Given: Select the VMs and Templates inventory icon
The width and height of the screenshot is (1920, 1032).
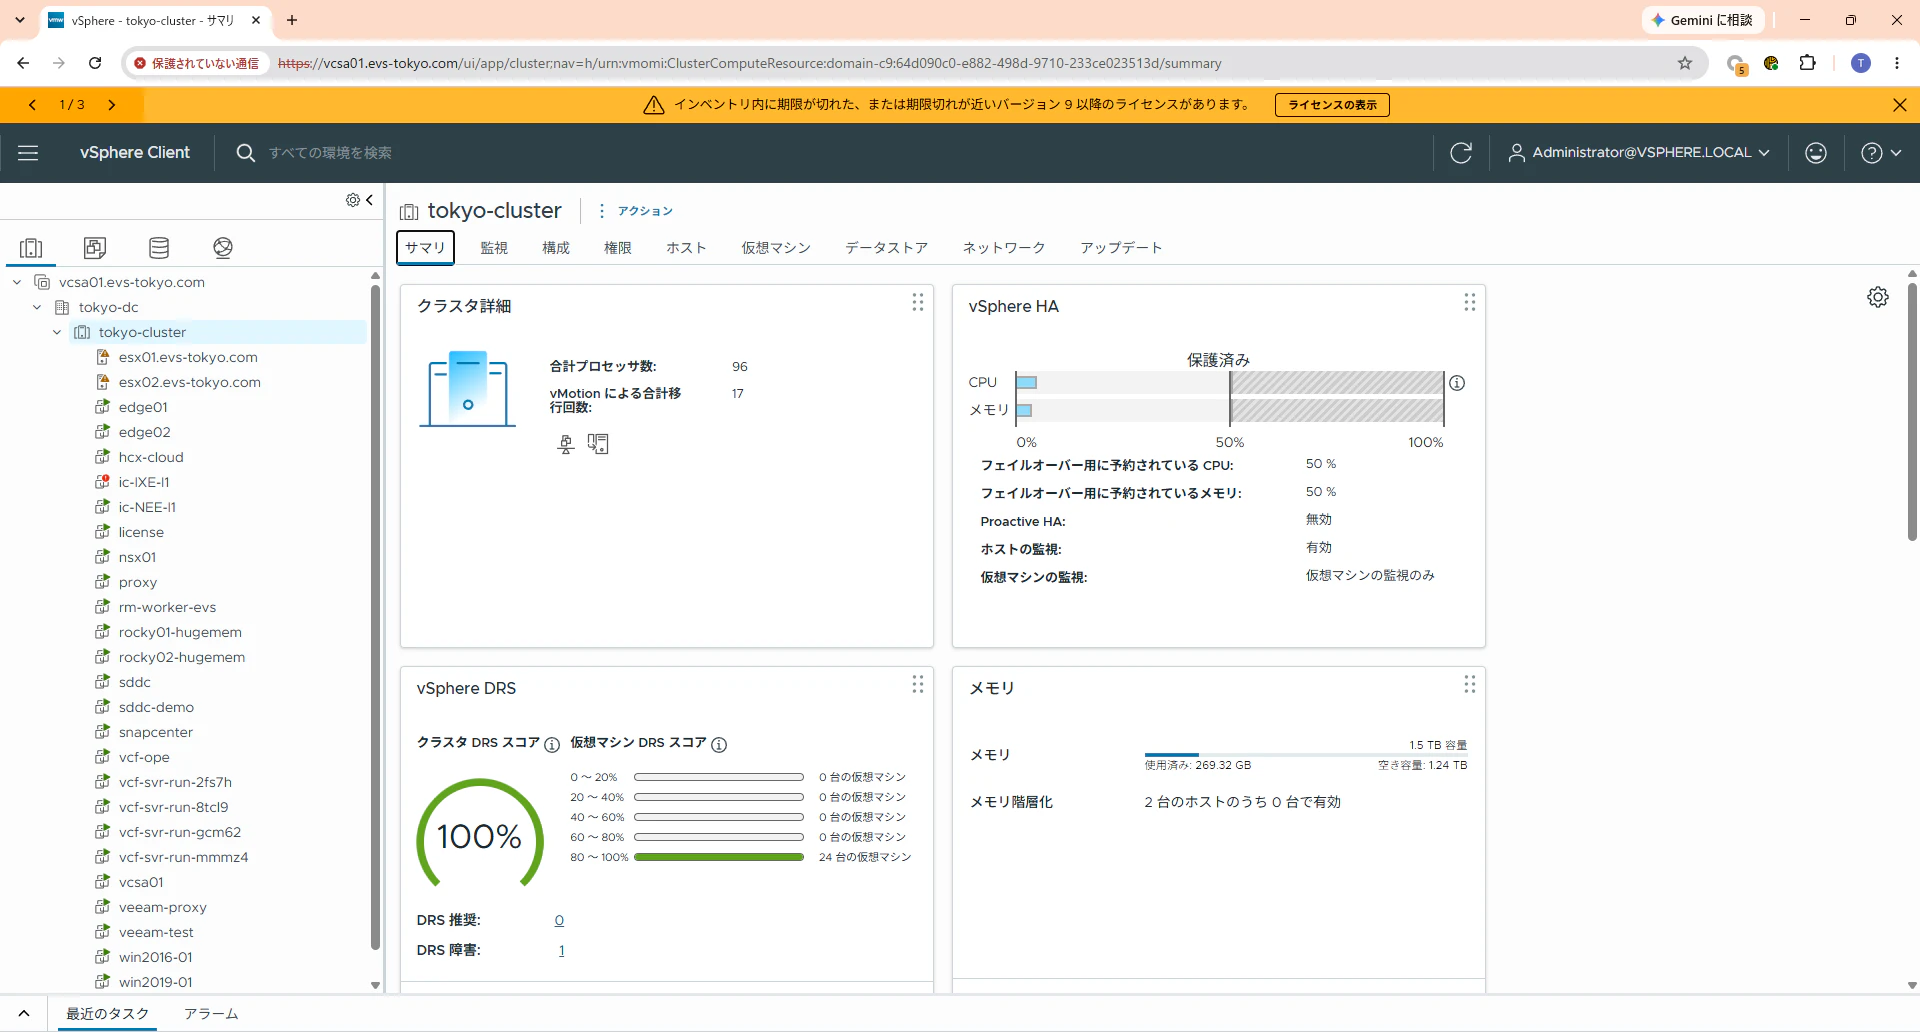Looking at the screenshot, I should [95, 248].
